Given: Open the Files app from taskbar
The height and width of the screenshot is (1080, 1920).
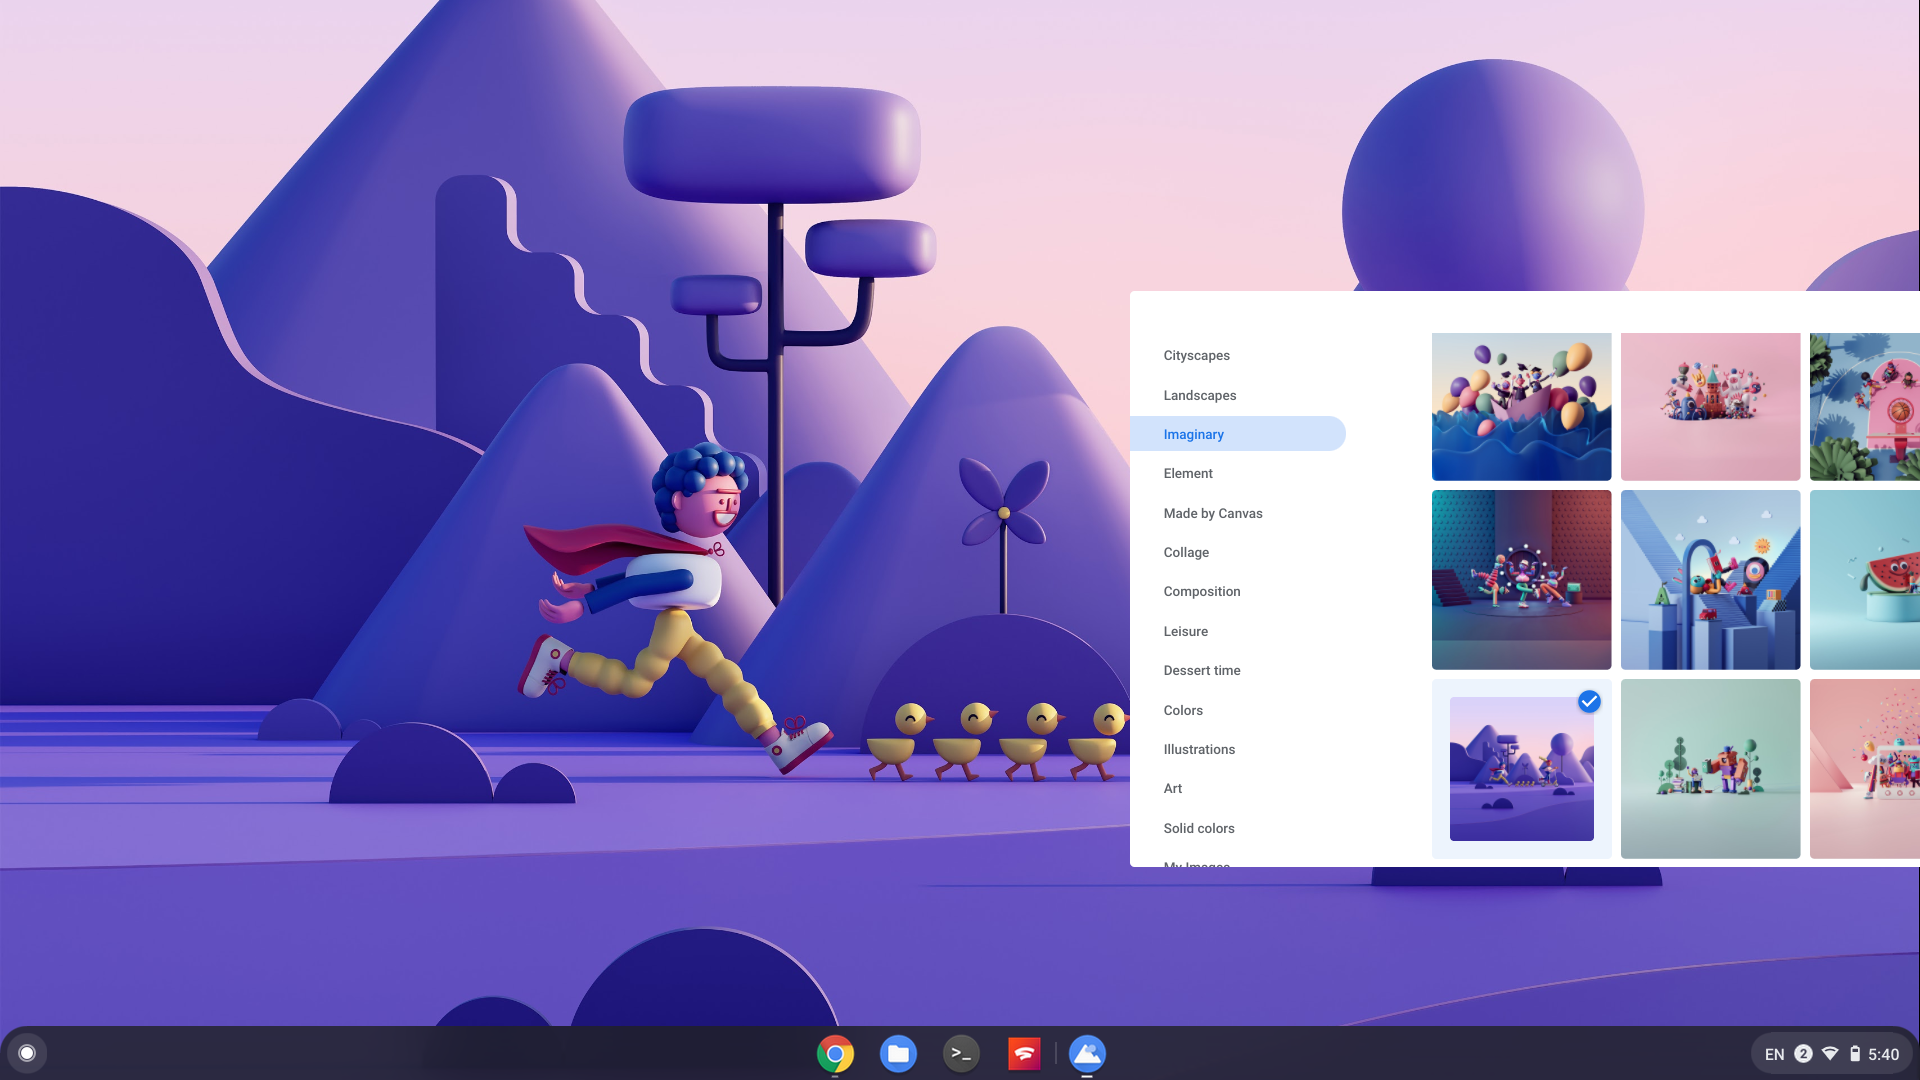Looking at the screenshot, I should coord(897,1052).
